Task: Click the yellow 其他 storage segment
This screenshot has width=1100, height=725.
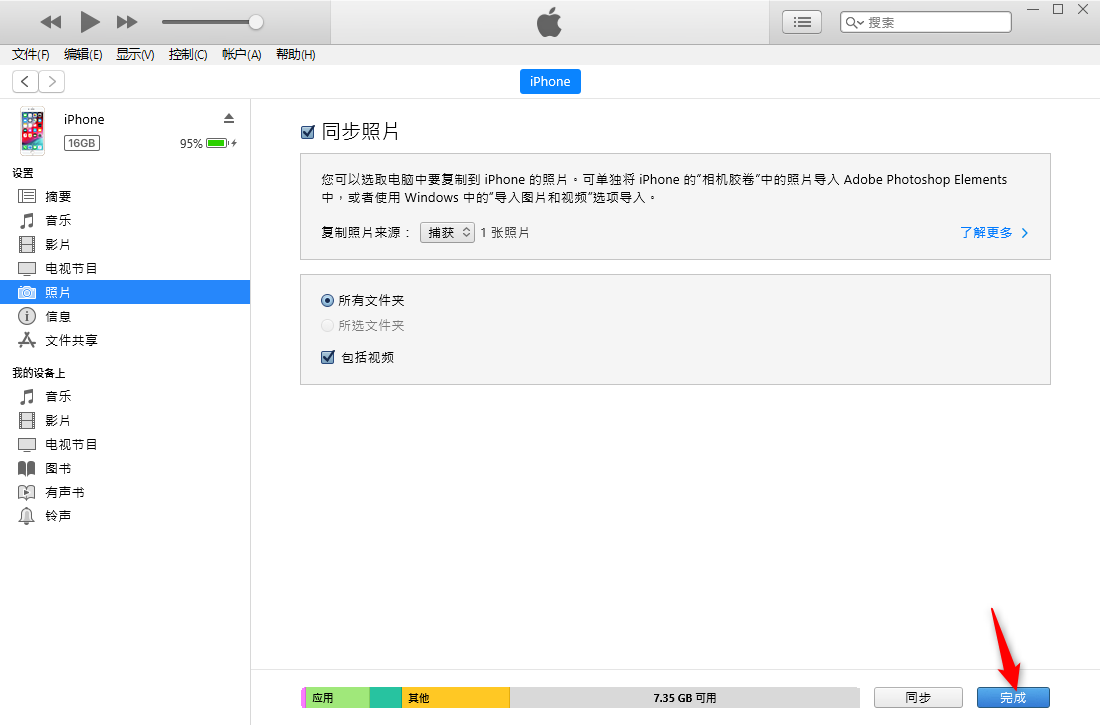Action: click(x=455, y=698)
